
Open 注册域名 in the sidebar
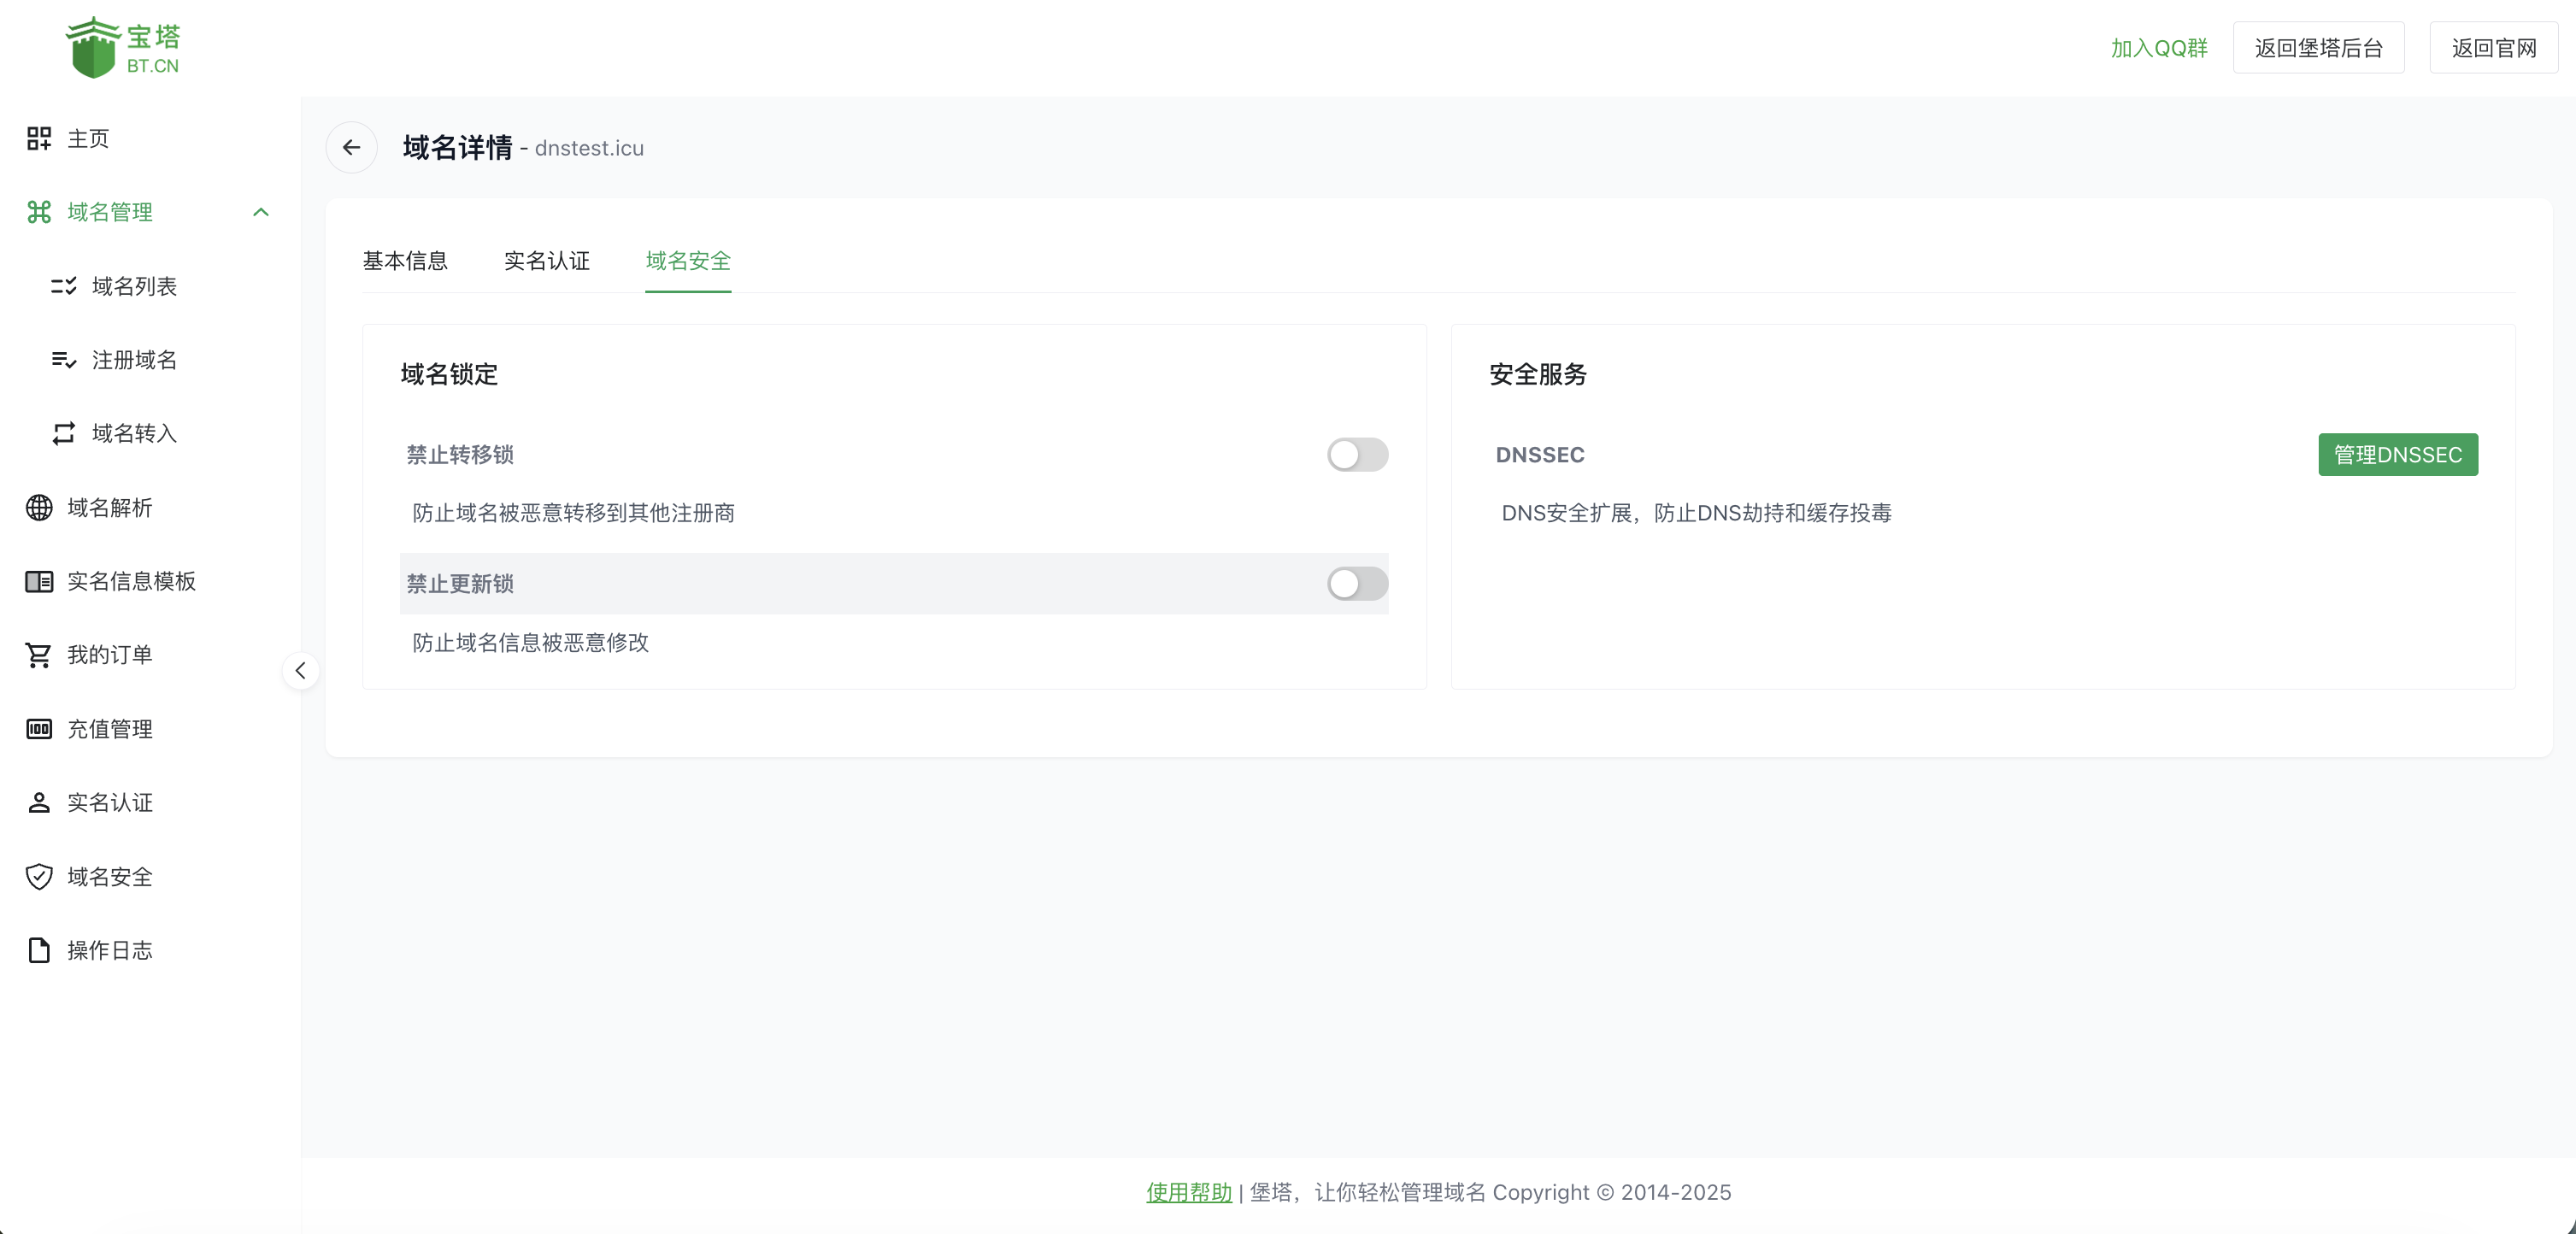point(135,360)
